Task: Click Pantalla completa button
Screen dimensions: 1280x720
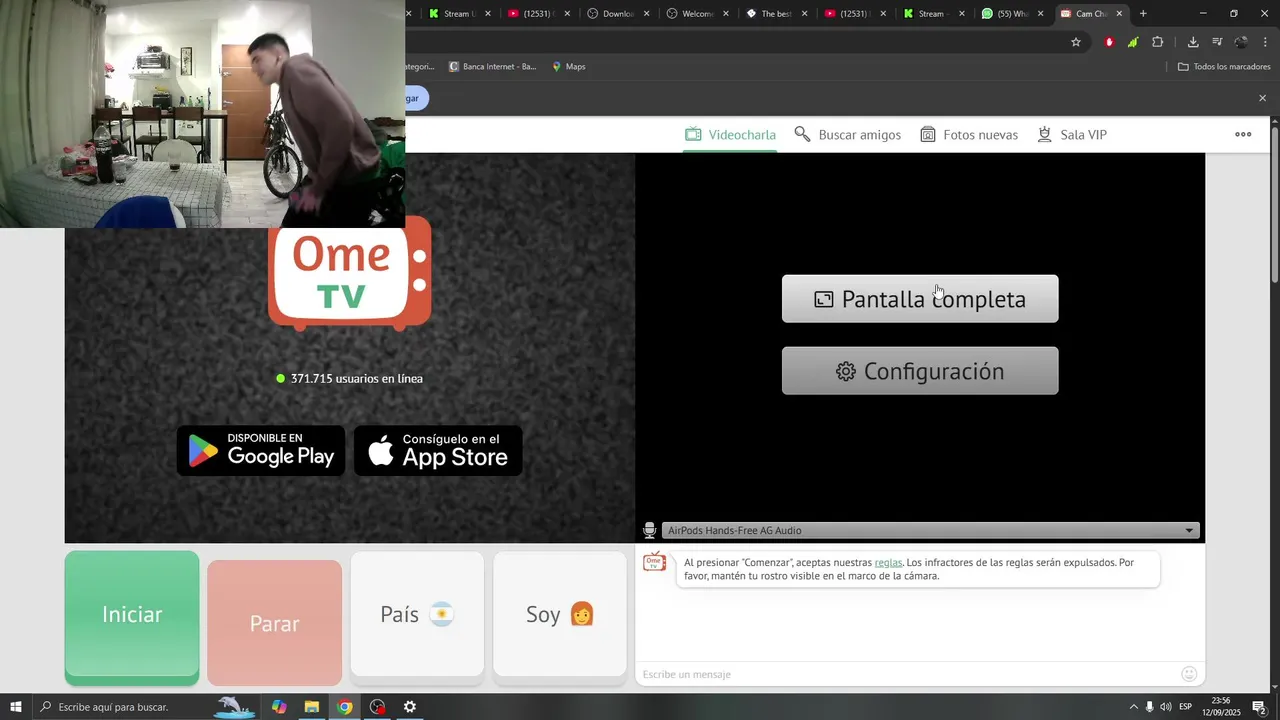Action: tap(920, 299)
